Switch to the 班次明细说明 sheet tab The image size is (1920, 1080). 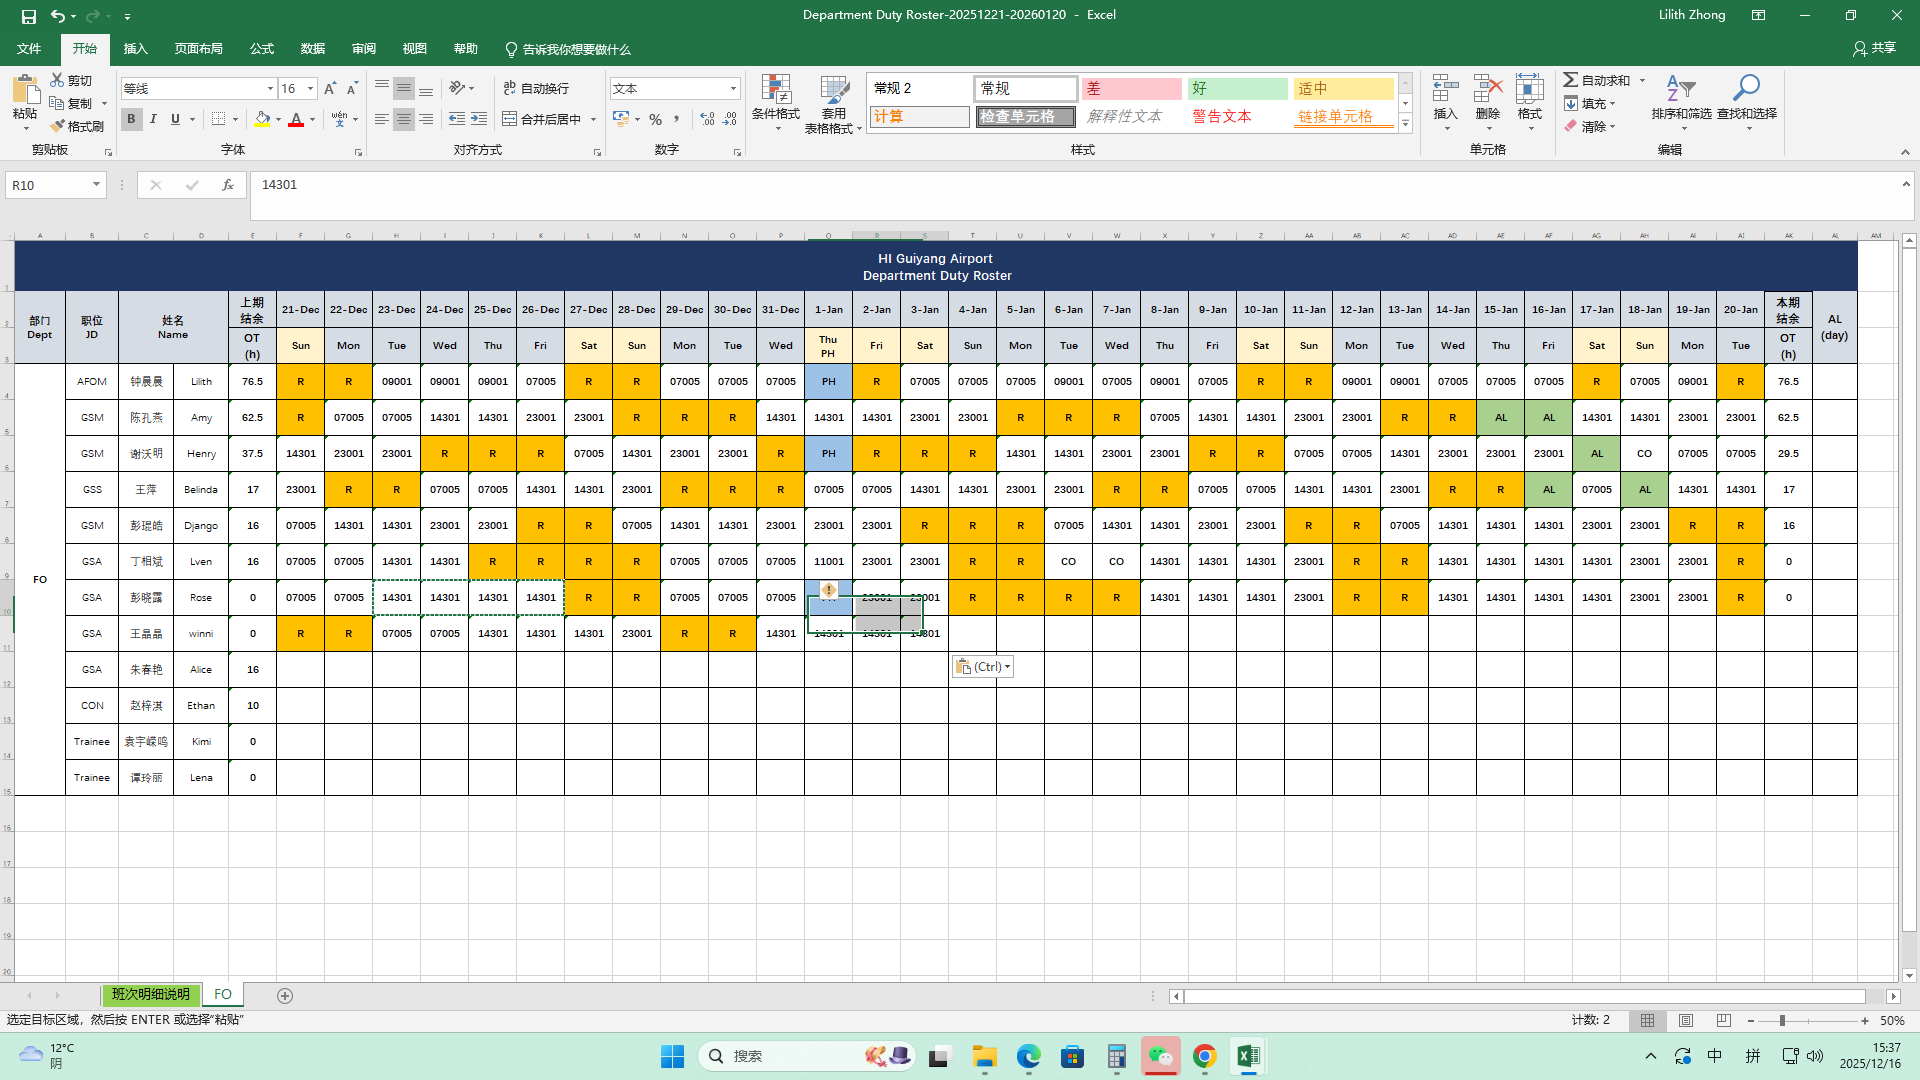pos(150,995)
